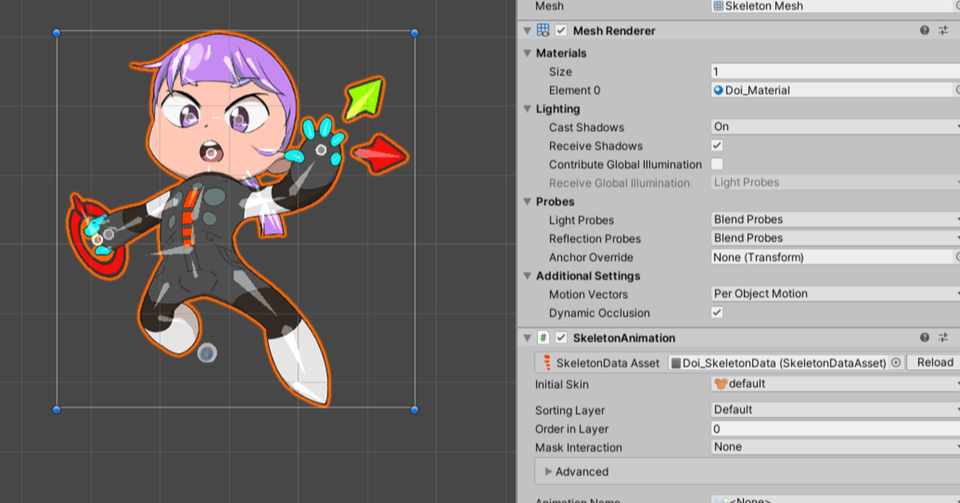The width and height of the screenshot is (960, 503).
Task: Open Mesh Renderer help reference icon
Action: [924, 30]
